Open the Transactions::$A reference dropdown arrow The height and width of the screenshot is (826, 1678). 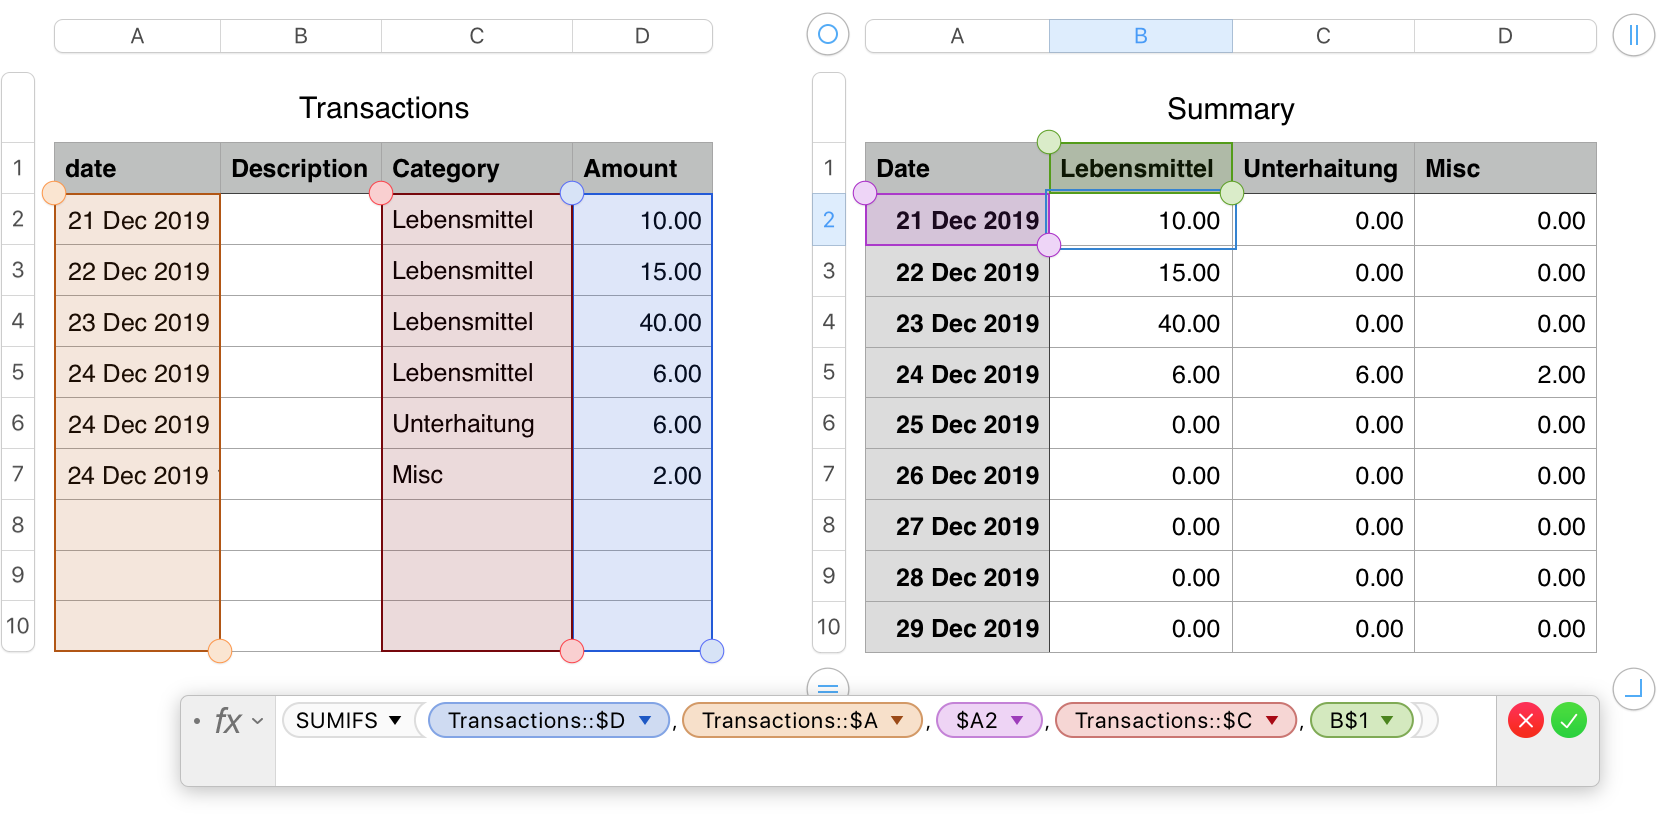coord(898,721)
